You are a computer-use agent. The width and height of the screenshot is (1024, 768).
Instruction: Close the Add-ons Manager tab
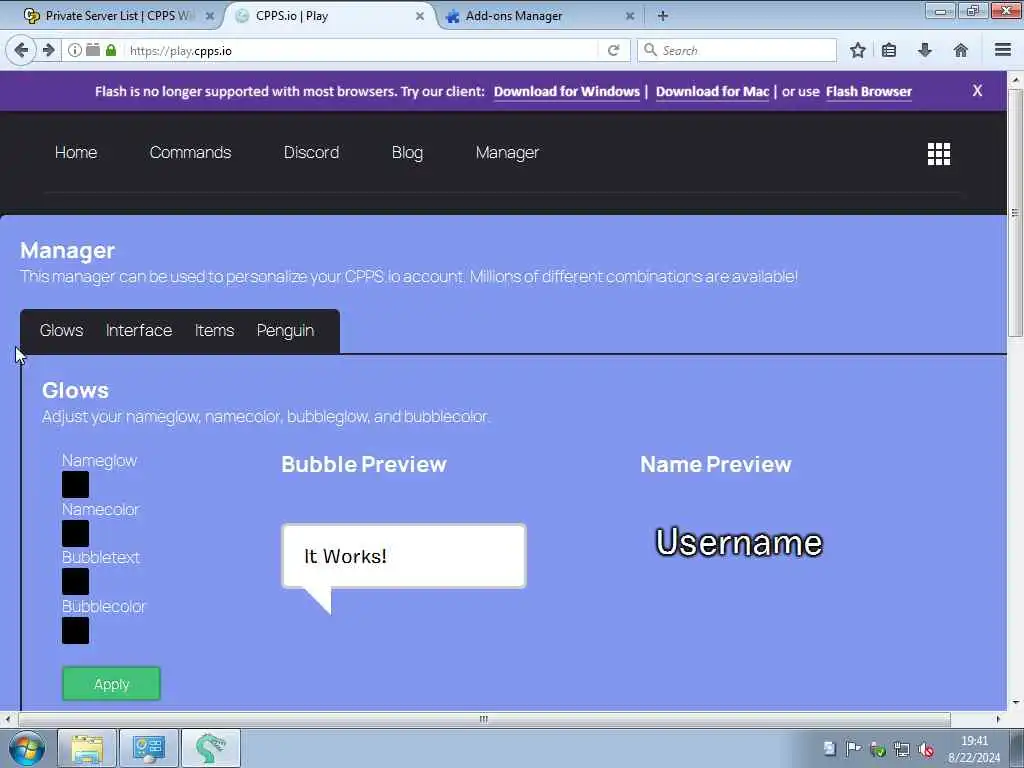click(630, 16)
